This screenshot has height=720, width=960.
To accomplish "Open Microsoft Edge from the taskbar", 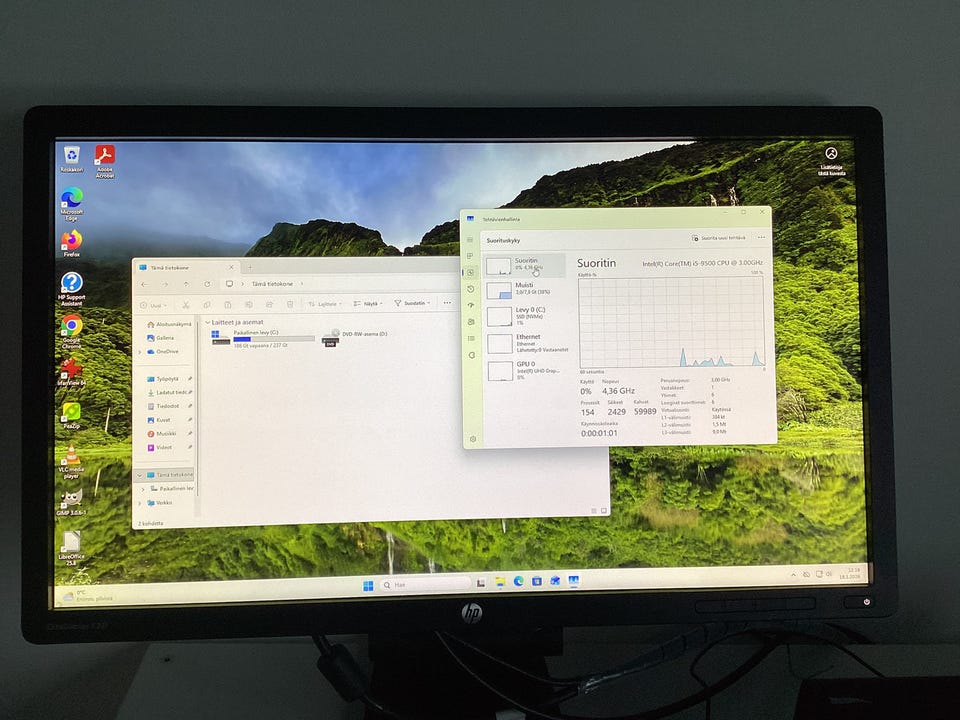I will (x=519, y=582).
